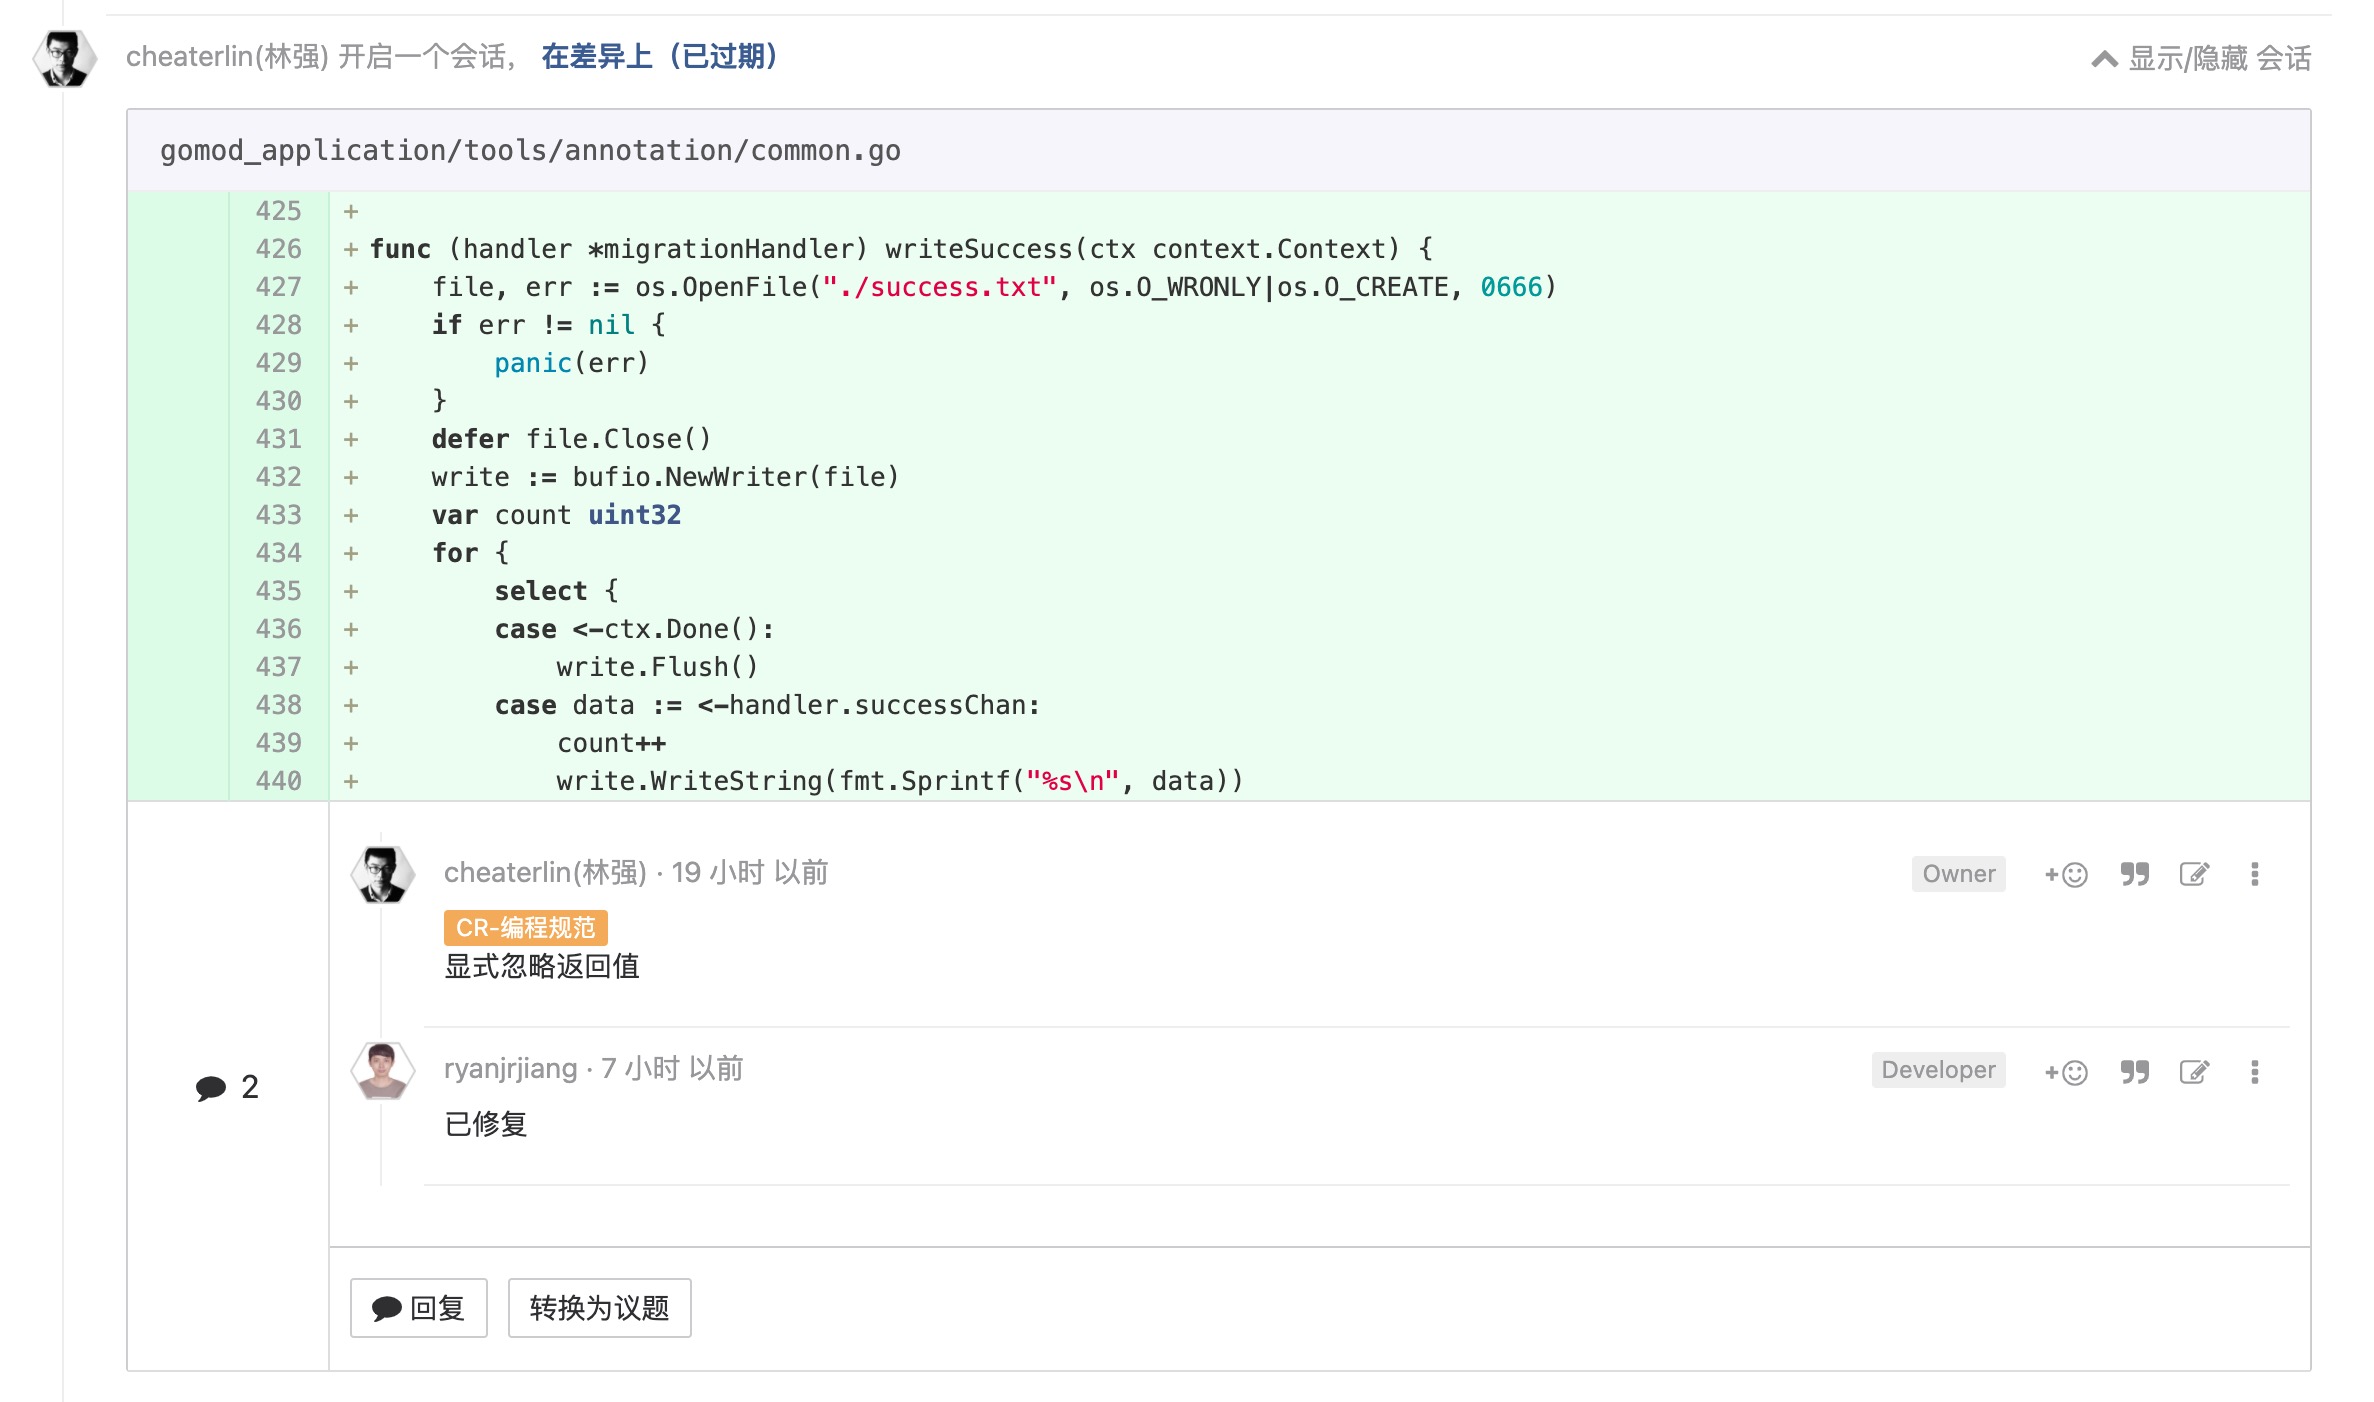The height and width of the screenshot is (1402, 2374).
Task: Open cheaterlin's avatar in the discussion header
Action: [65, 59]
